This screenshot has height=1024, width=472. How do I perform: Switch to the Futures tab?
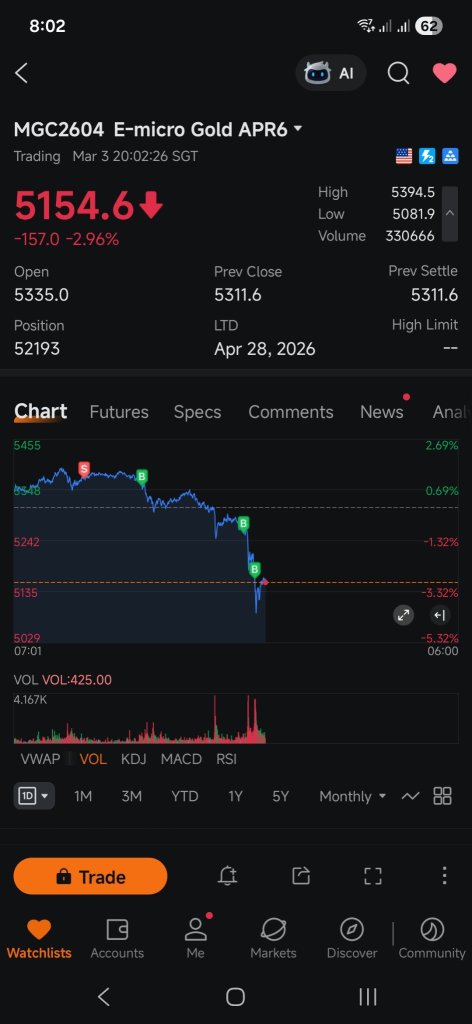119,412
